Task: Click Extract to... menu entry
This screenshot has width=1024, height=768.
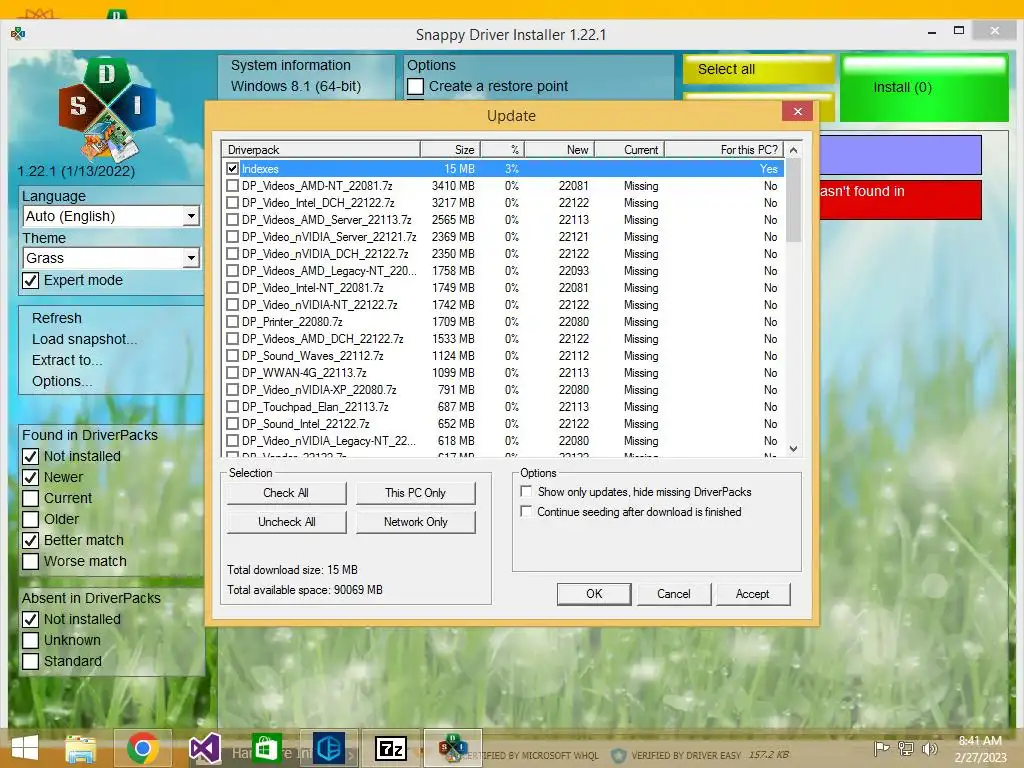Action: point(67,360)
